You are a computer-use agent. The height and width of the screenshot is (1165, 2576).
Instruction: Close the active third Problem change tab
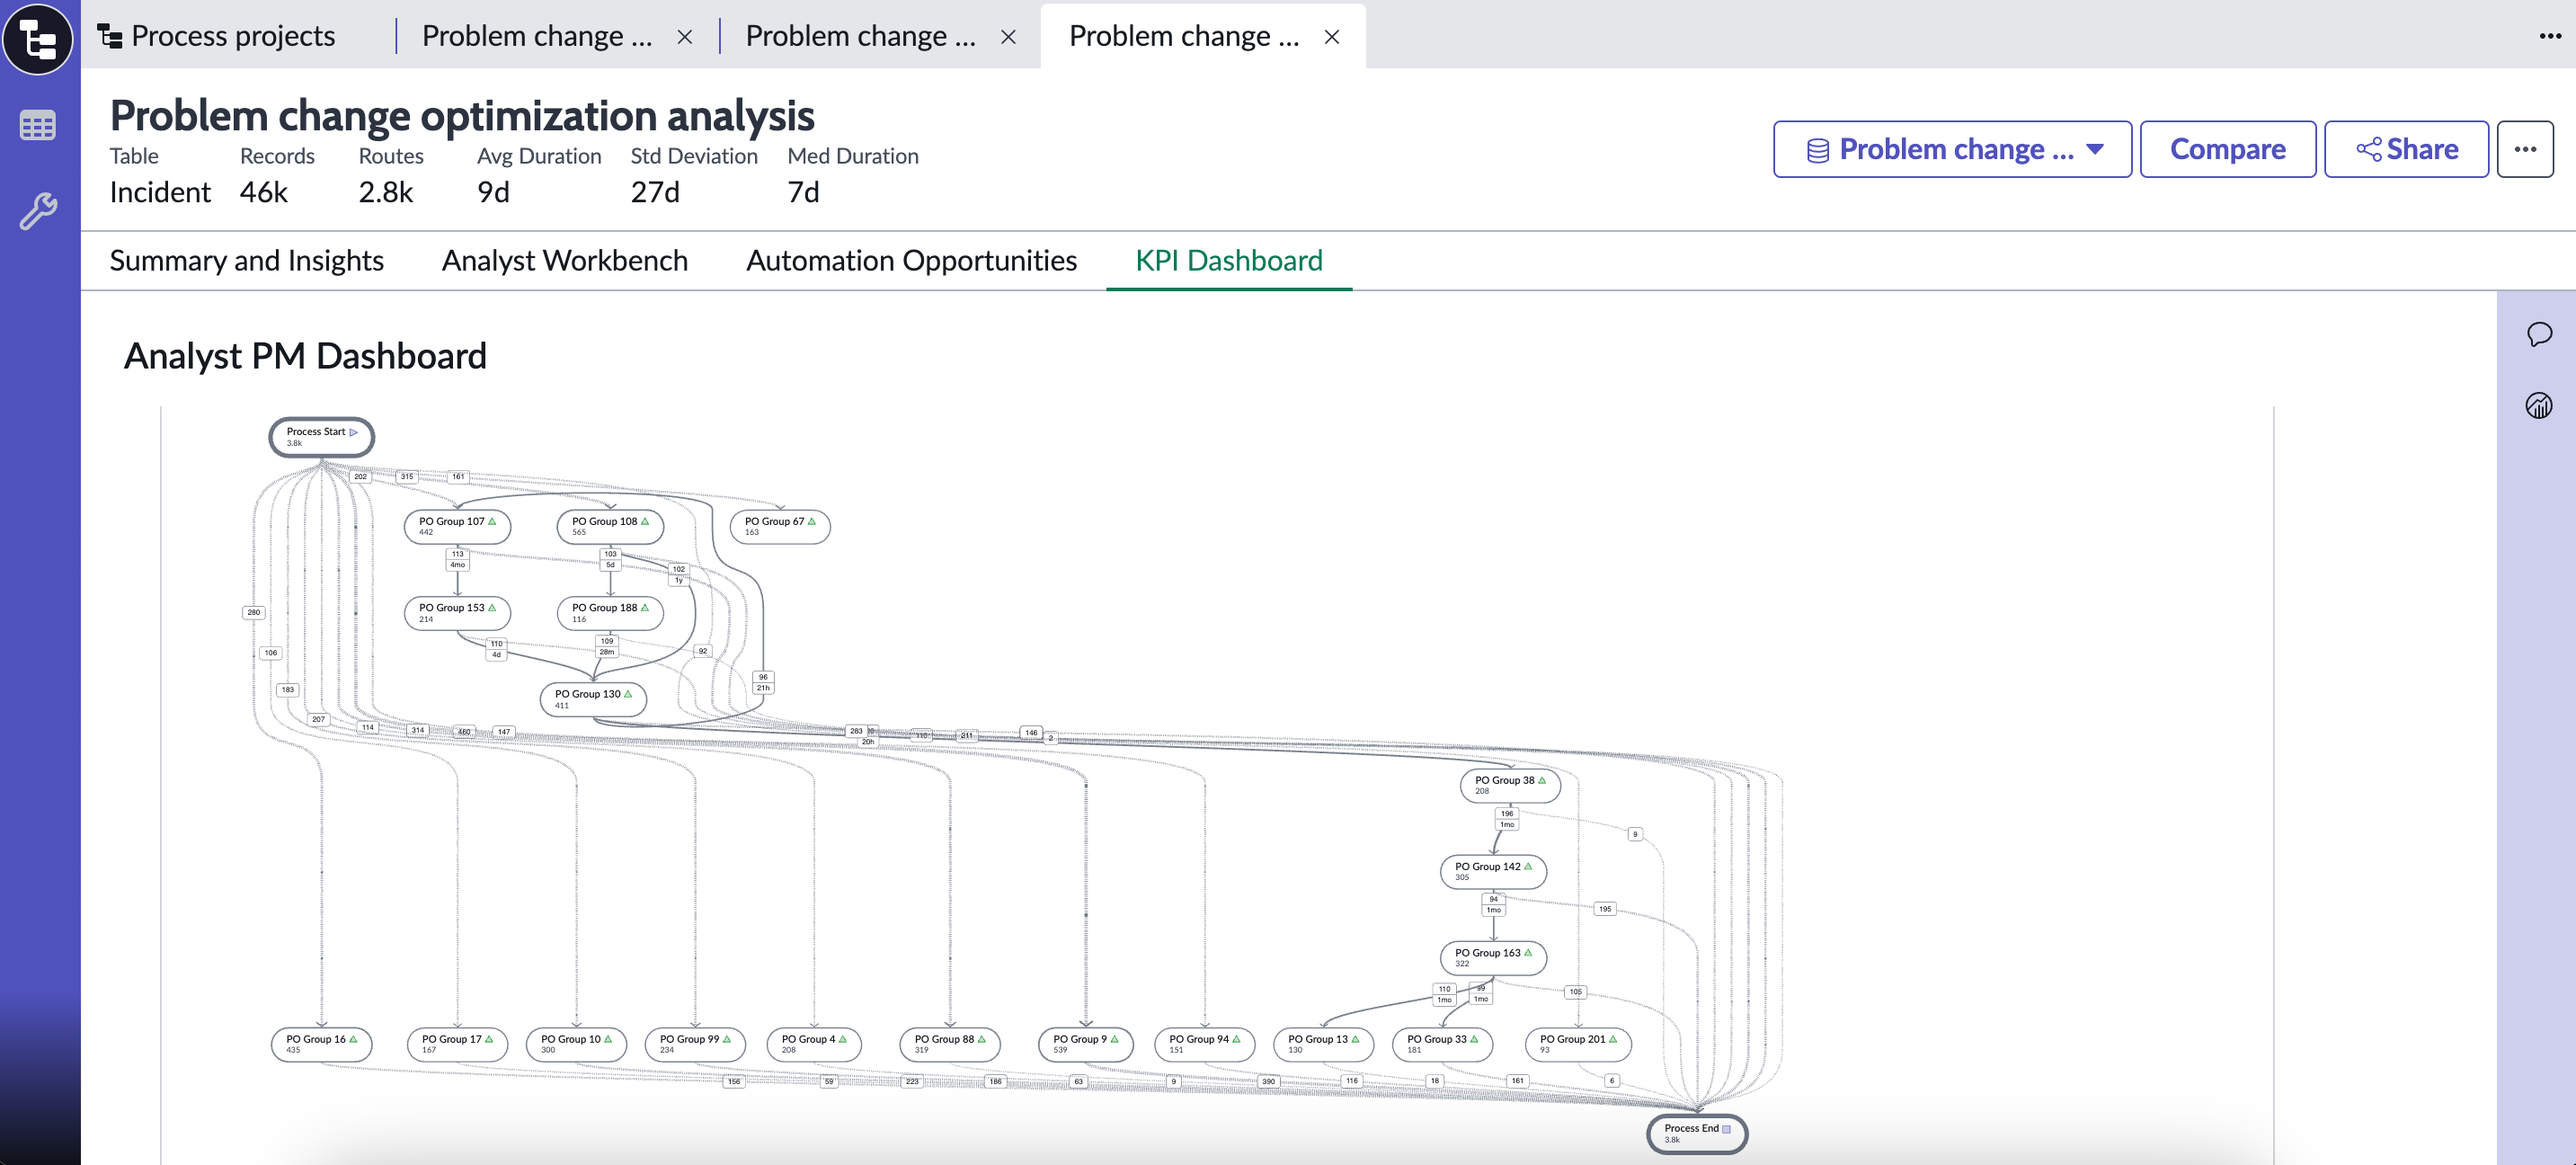[1331, 37]
